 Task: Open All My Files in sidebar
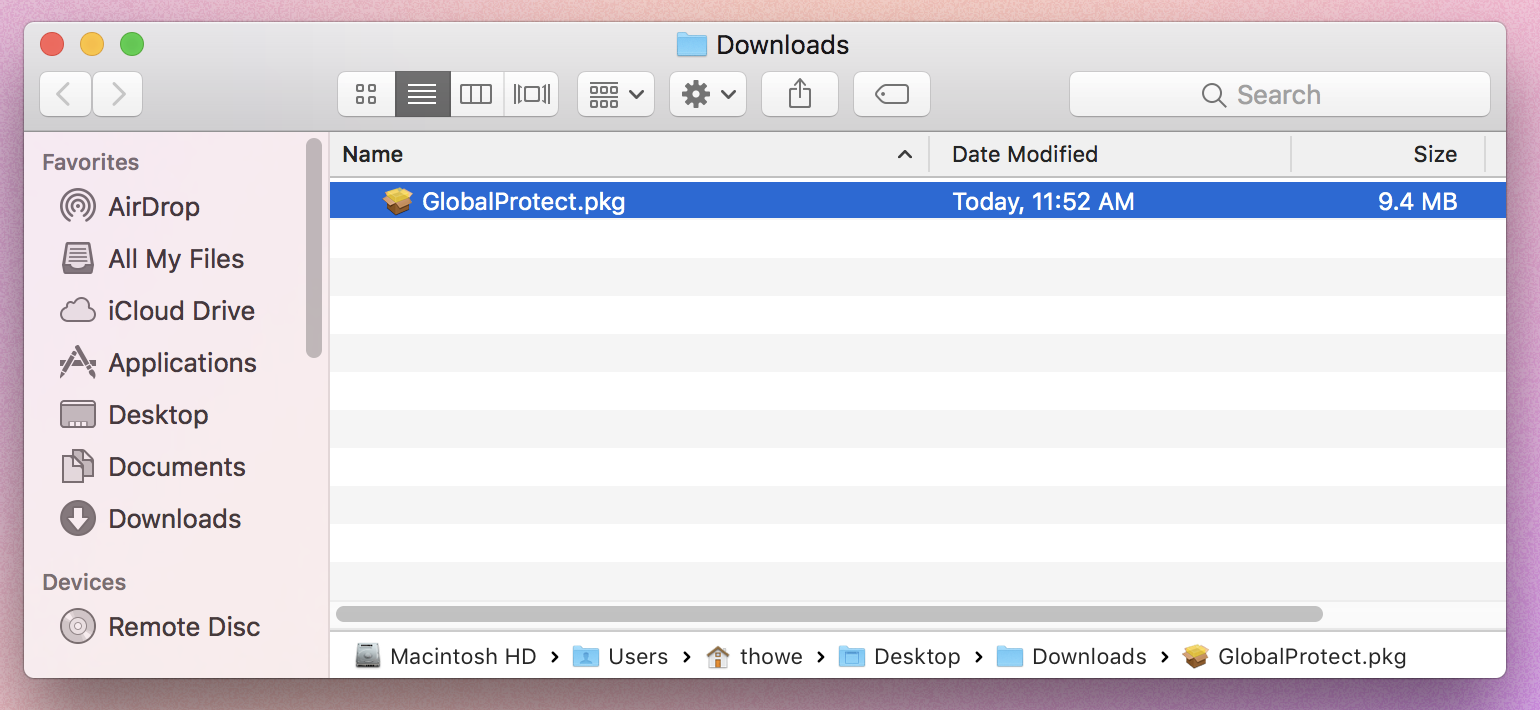pyautogui.click(x=176, y=259)
